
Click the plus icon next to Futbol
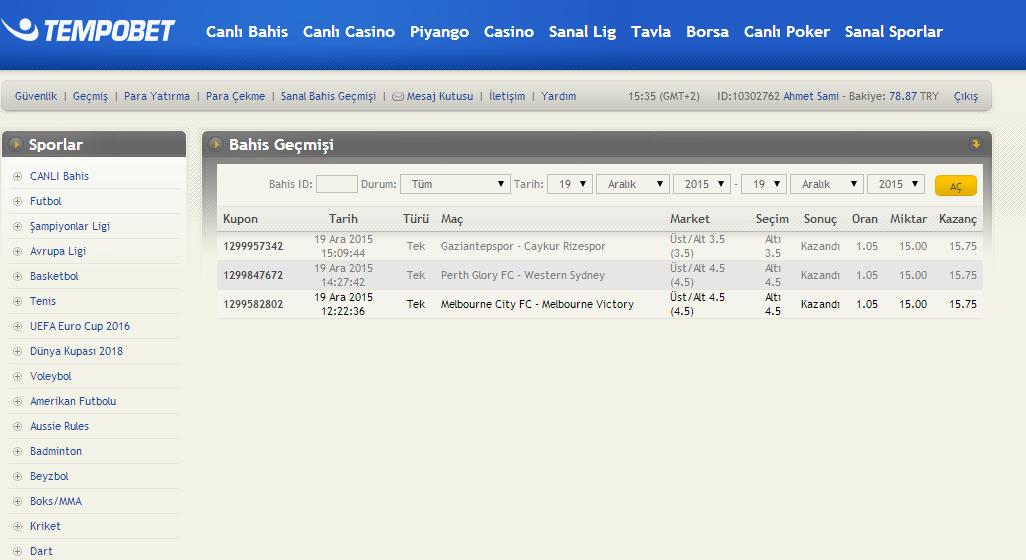17,201
